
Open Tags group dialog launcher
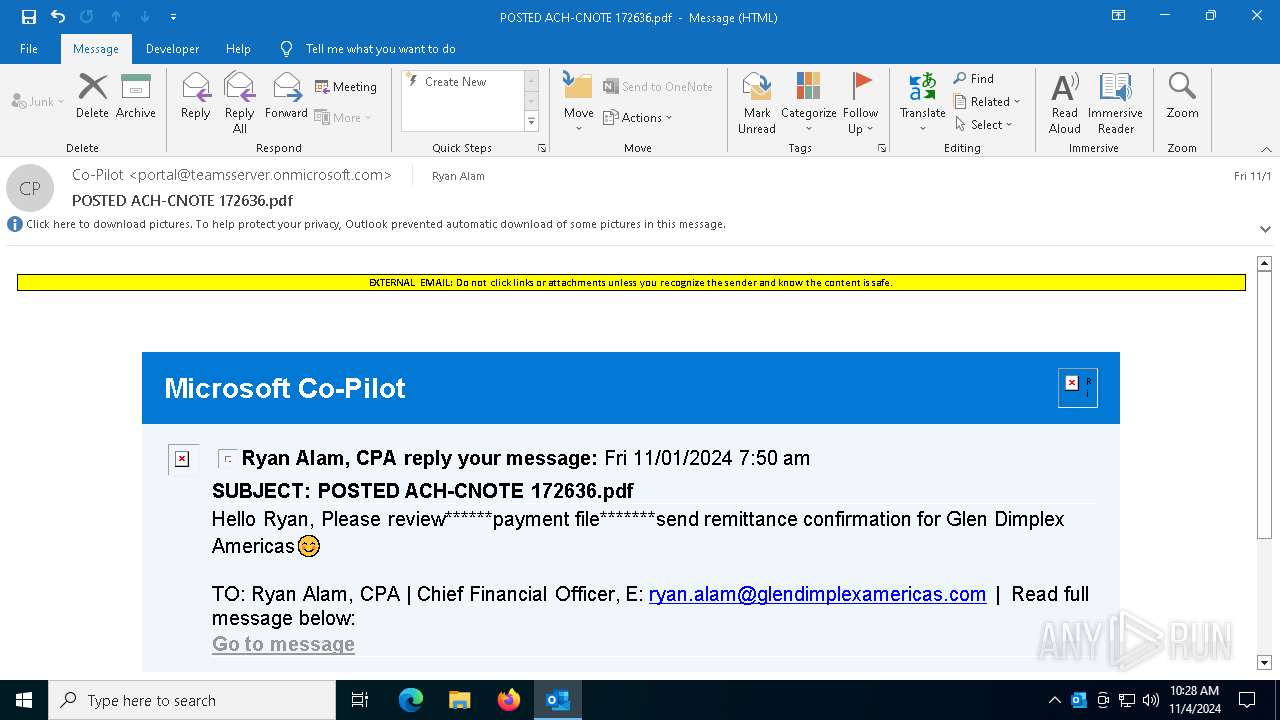pyautogui.click(x=882, y=148)
